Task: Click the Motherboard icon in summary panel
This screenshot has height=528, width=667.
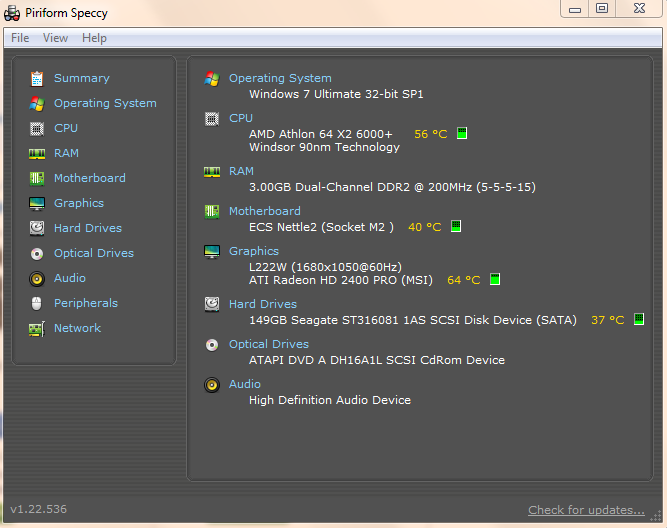Action: point(212,211)
